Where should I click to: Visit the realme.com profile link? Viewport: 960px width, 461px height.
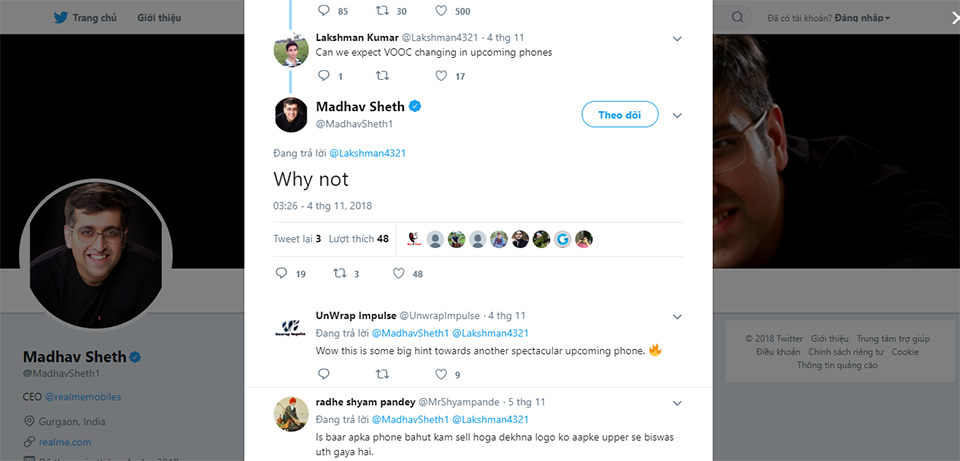[x=65, y=441]
